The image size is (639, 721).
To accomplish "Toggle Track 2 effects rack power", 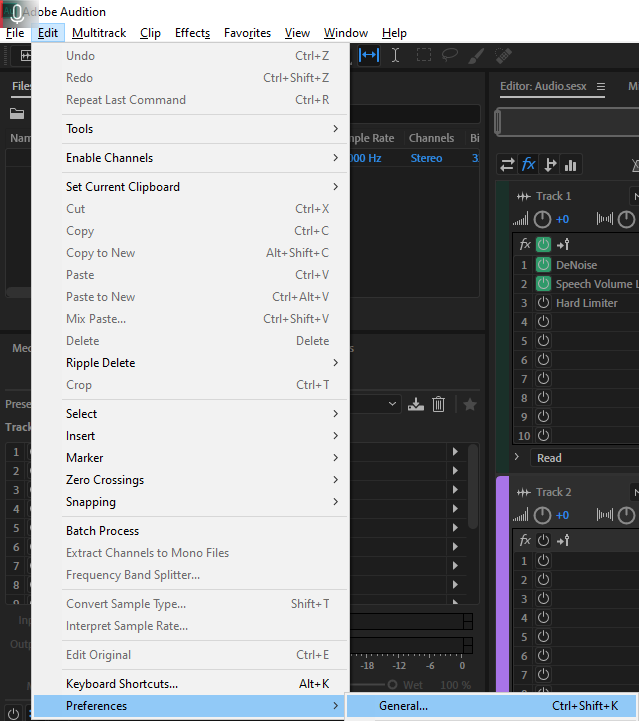I will pyautogui.click(x=544, y=540).
